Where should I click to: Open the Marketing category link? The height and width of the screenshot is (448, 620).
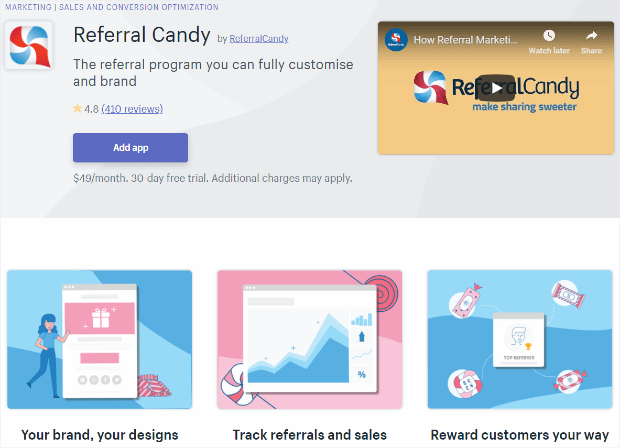25,4
